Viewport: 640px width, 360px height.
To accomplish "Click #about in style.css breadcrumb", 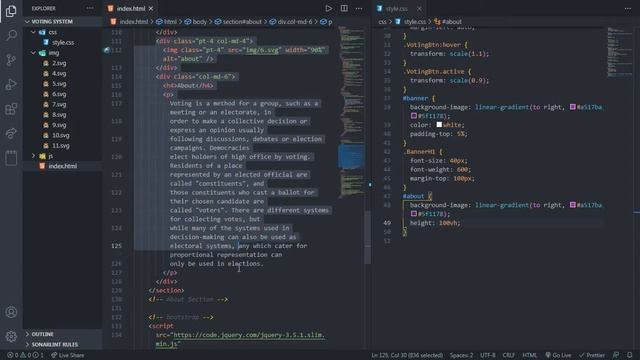I will (448, 22).
